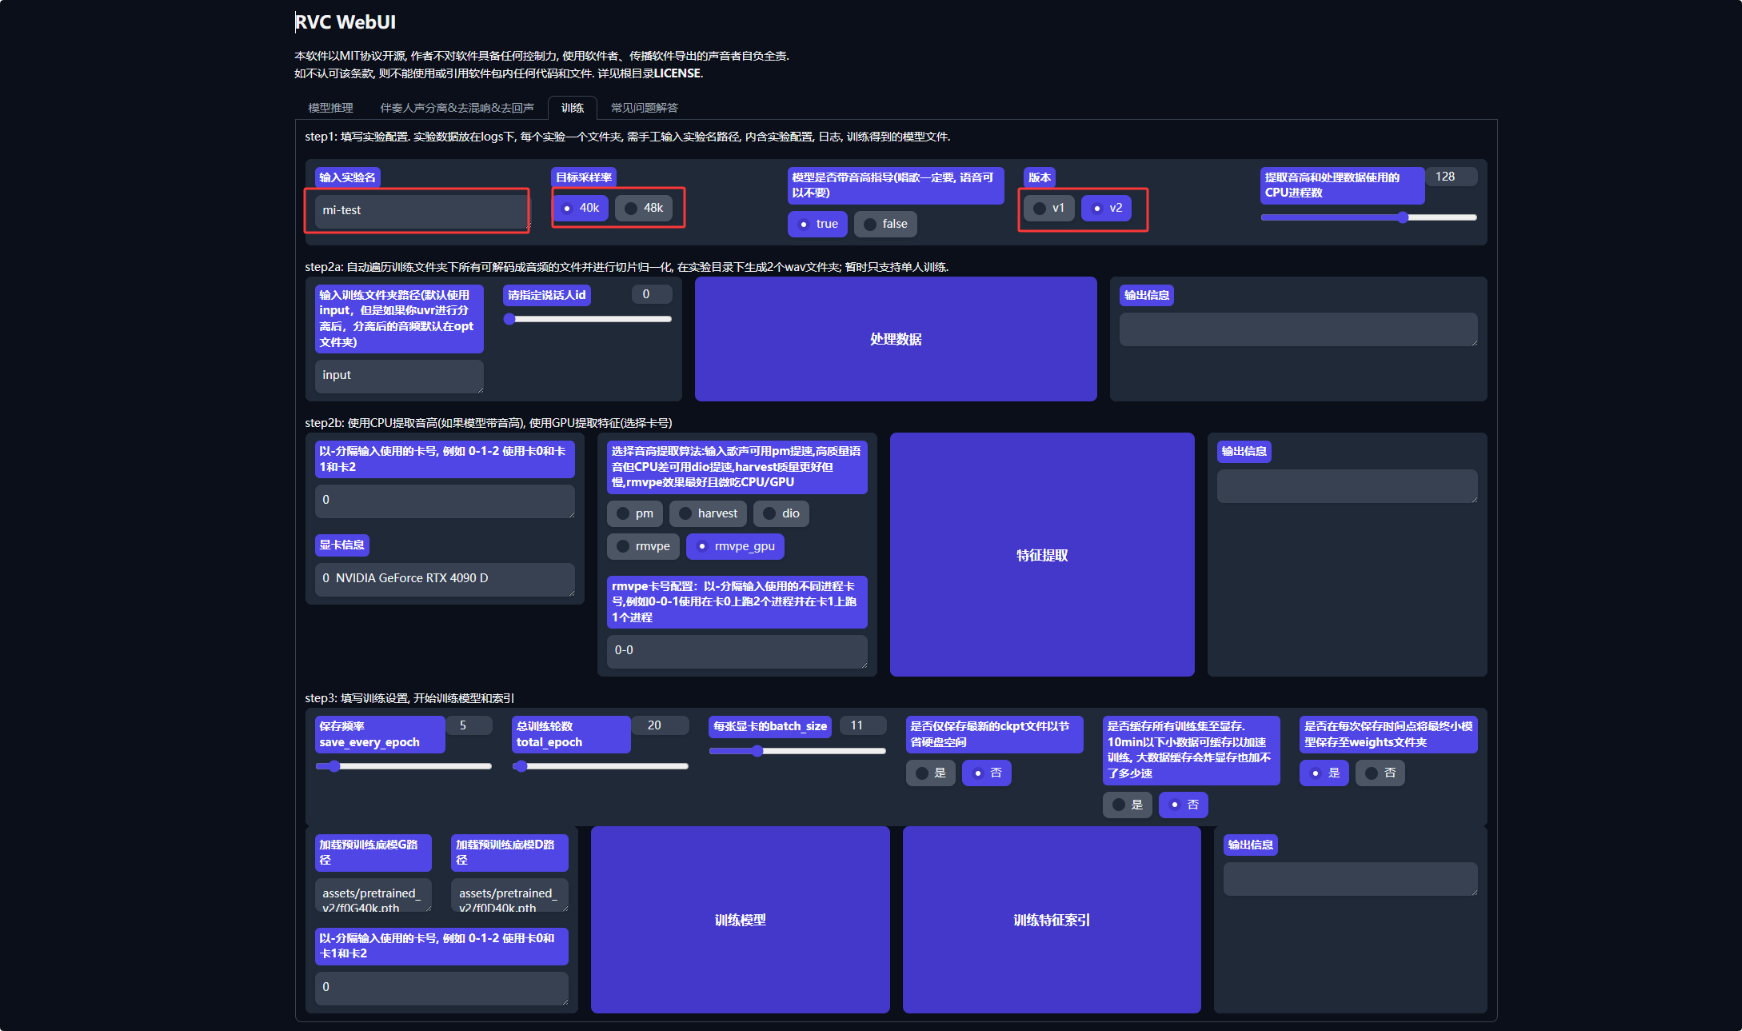
Task: Select the harvest pitch extraction algorithm
Action: [707, 513]
